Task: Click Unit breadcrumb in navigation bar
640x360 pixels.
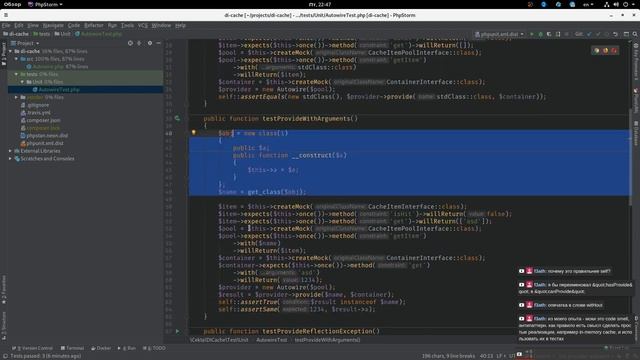Action: coord(62,34)
